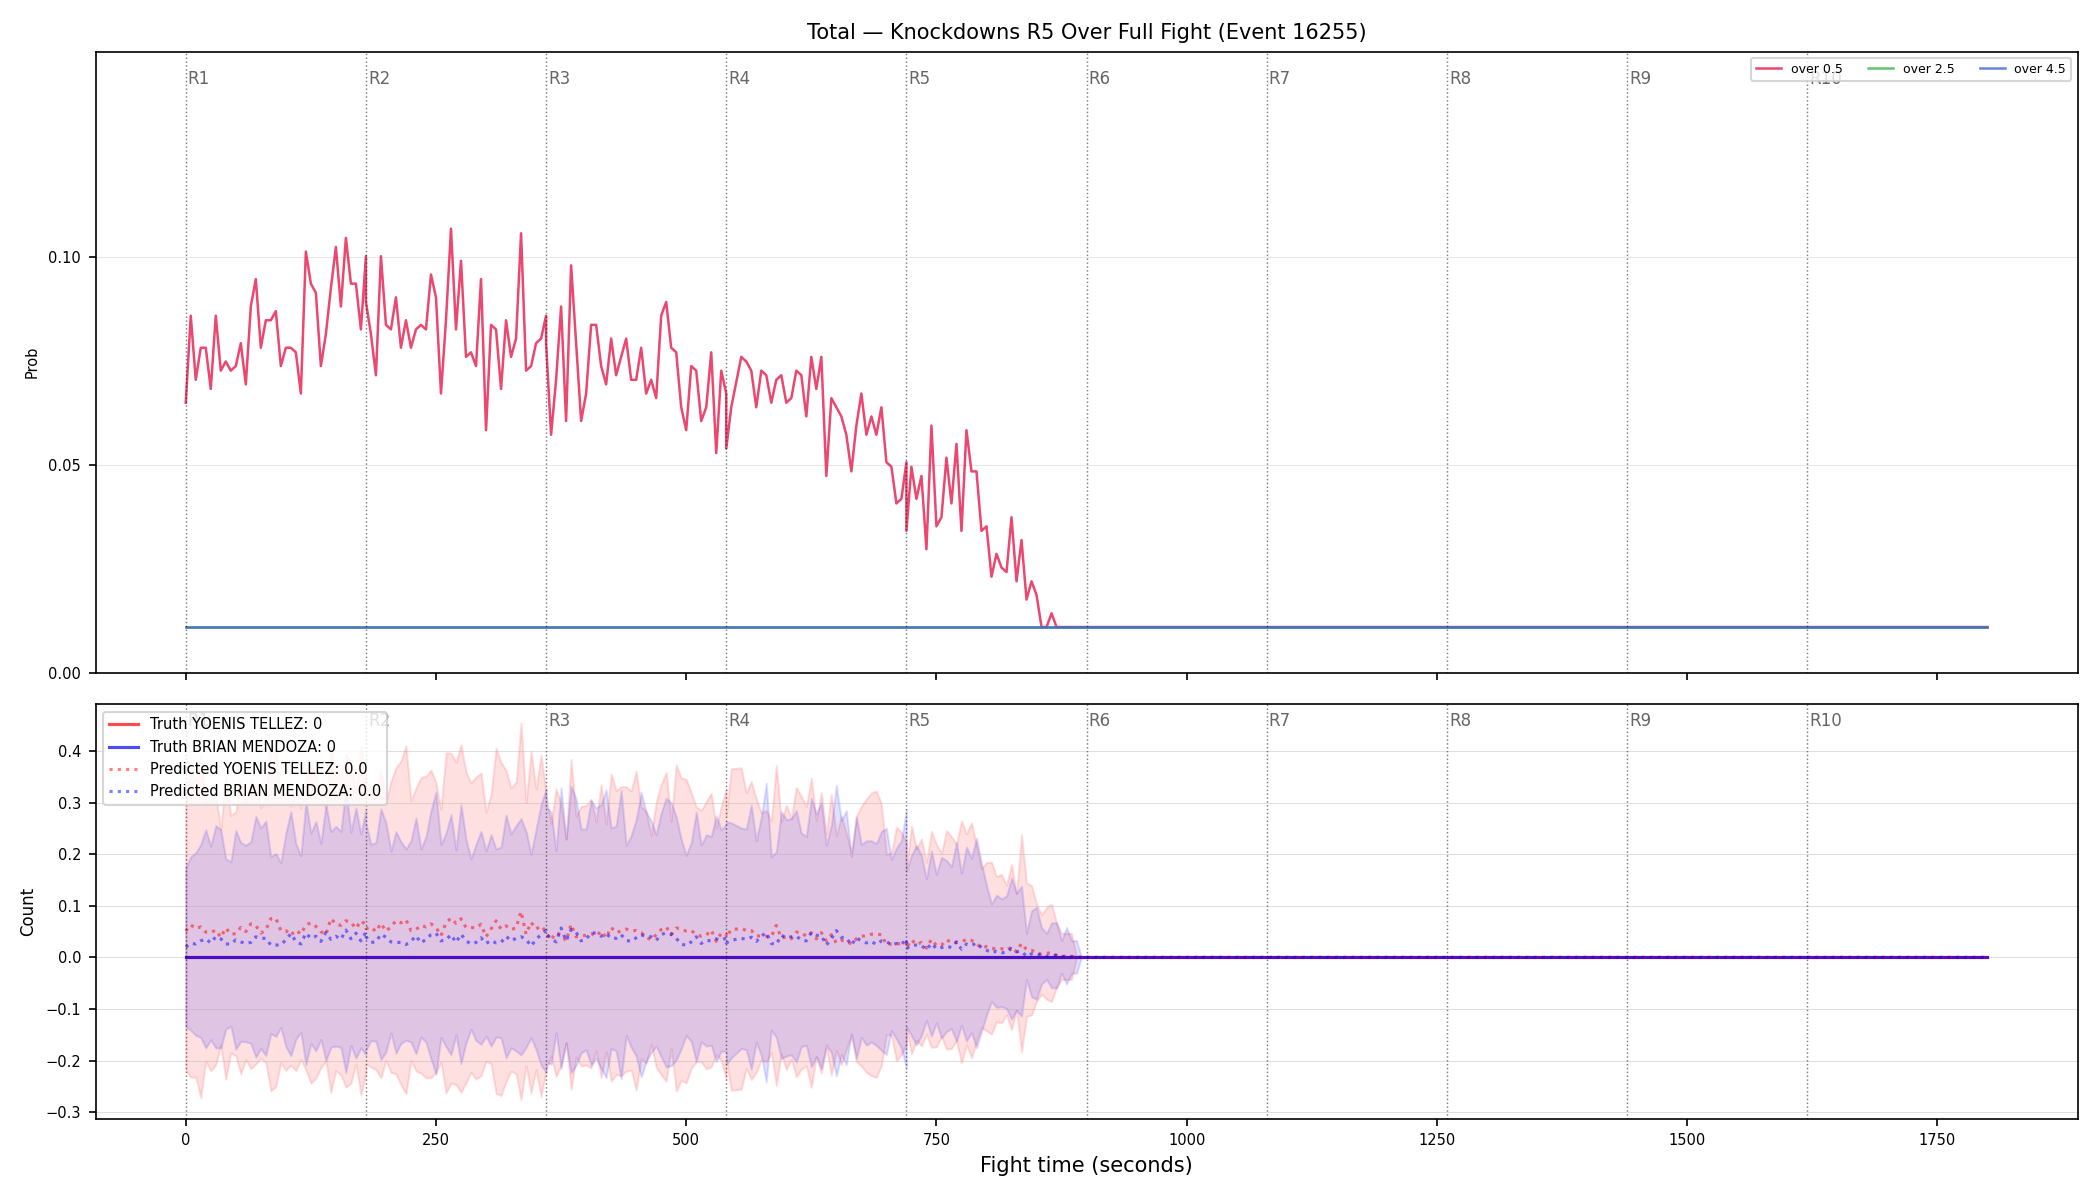Click the 'over 0.5' legend entry
The width and height of the screenshot is (2100, 1200).
pos(1798,69)
